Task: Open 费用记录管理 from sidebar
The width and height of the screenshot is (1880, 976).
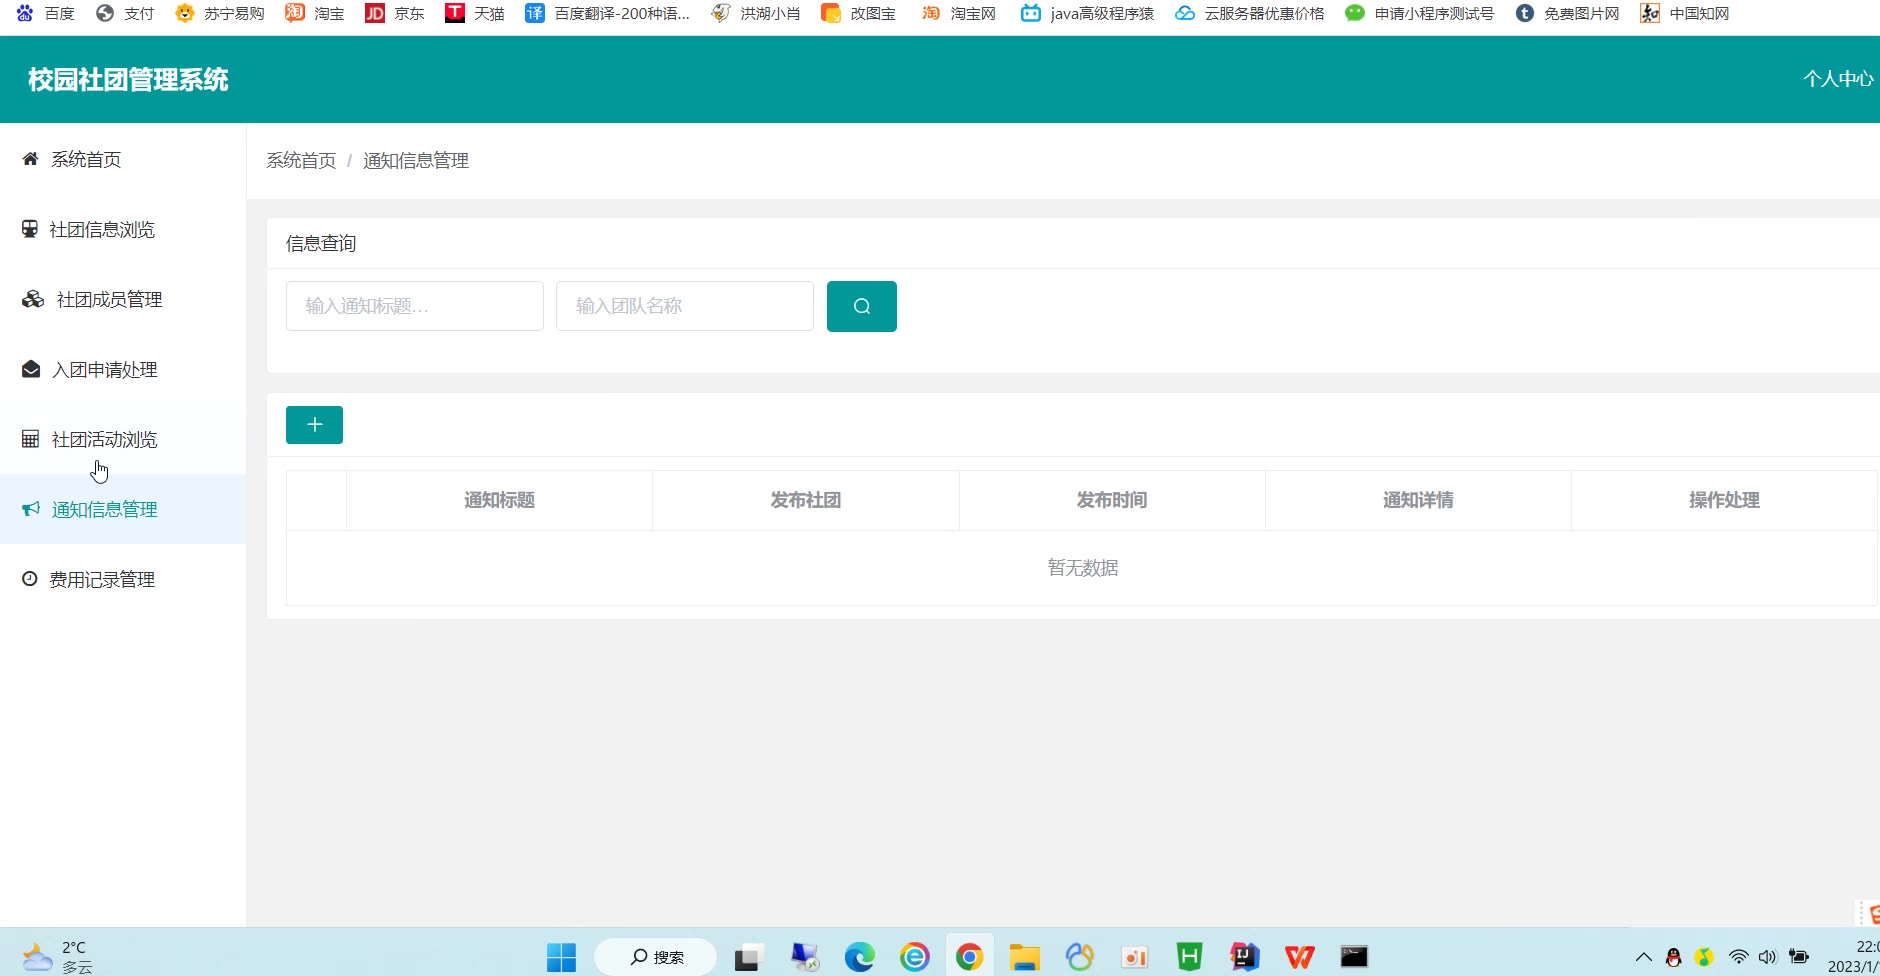Action: (x=102, y=580)
